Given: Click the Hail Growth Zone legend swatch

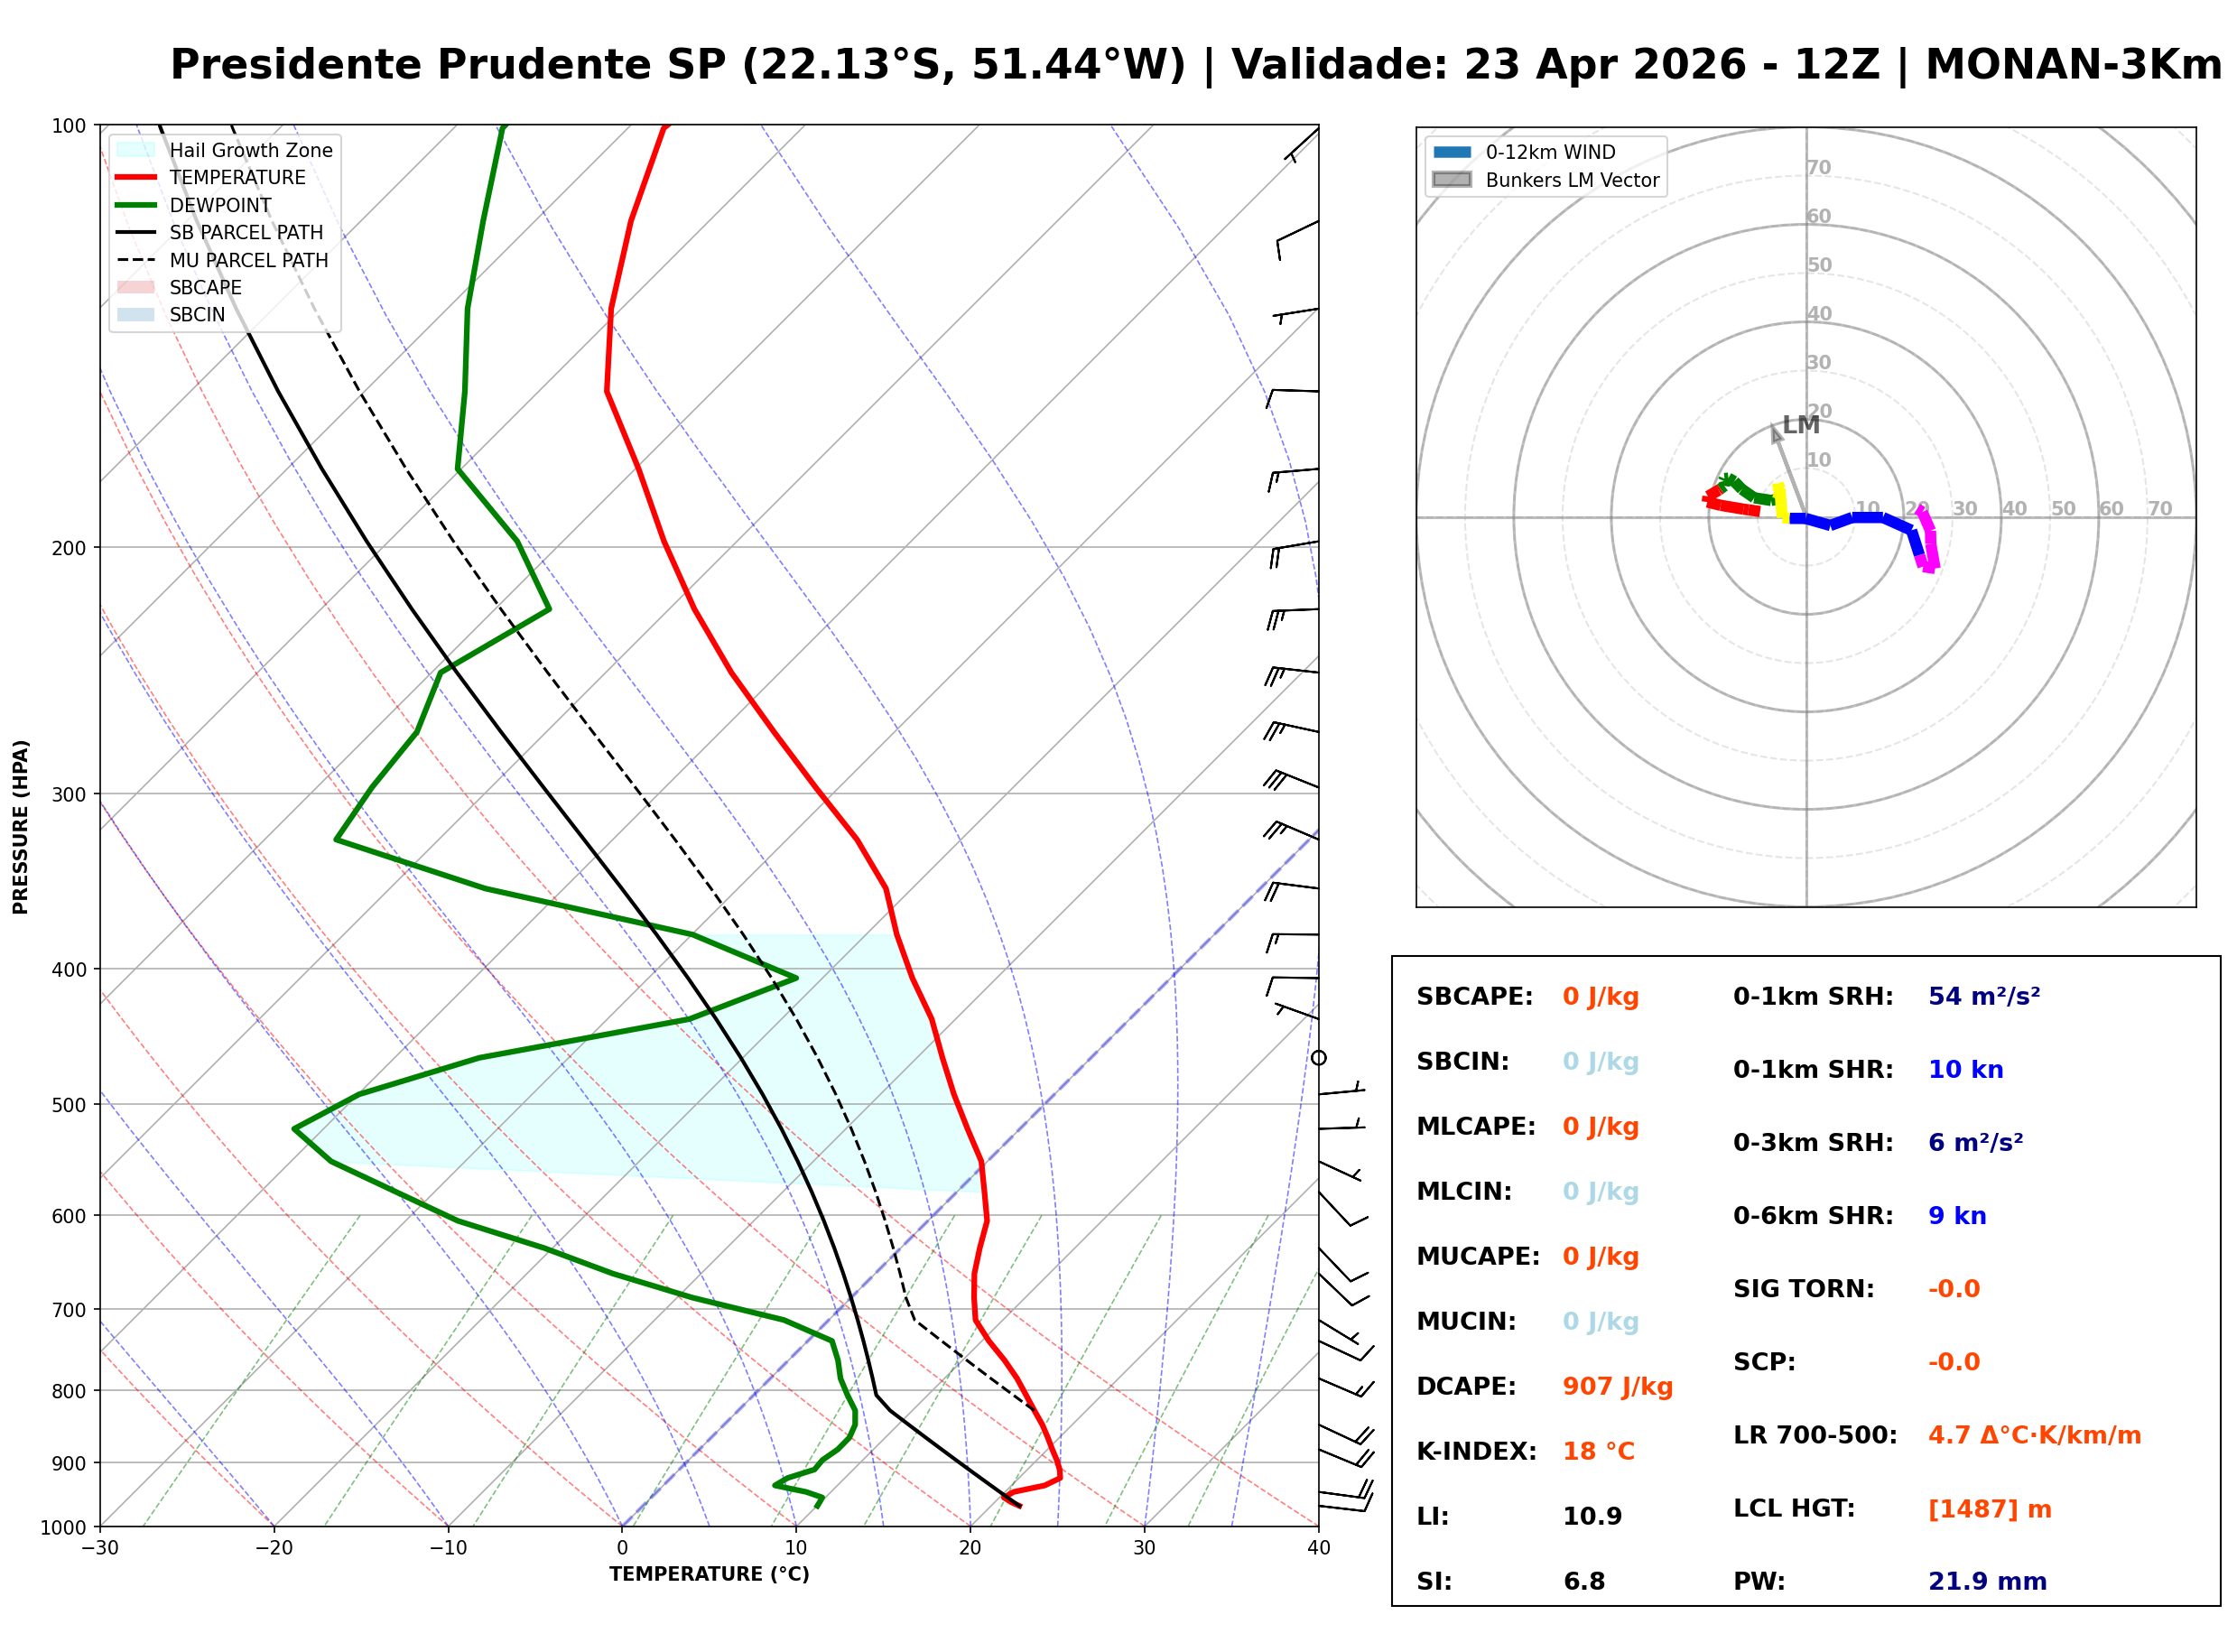Looking at the screenshot, I should click(x=136, y=150).
